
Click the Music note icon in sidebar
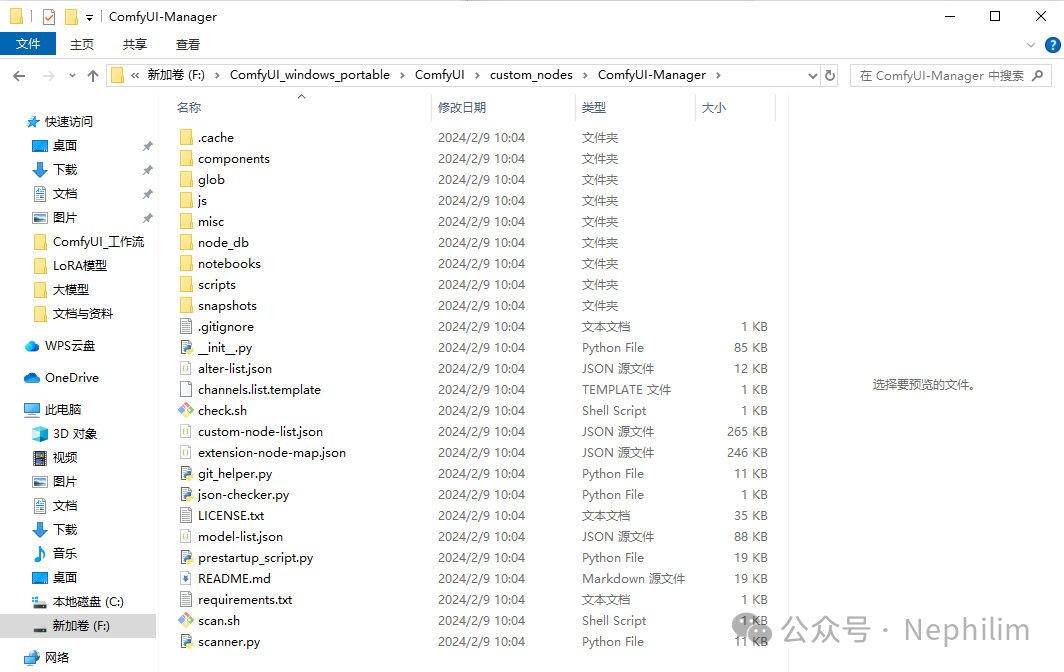(x=40, y=554)
